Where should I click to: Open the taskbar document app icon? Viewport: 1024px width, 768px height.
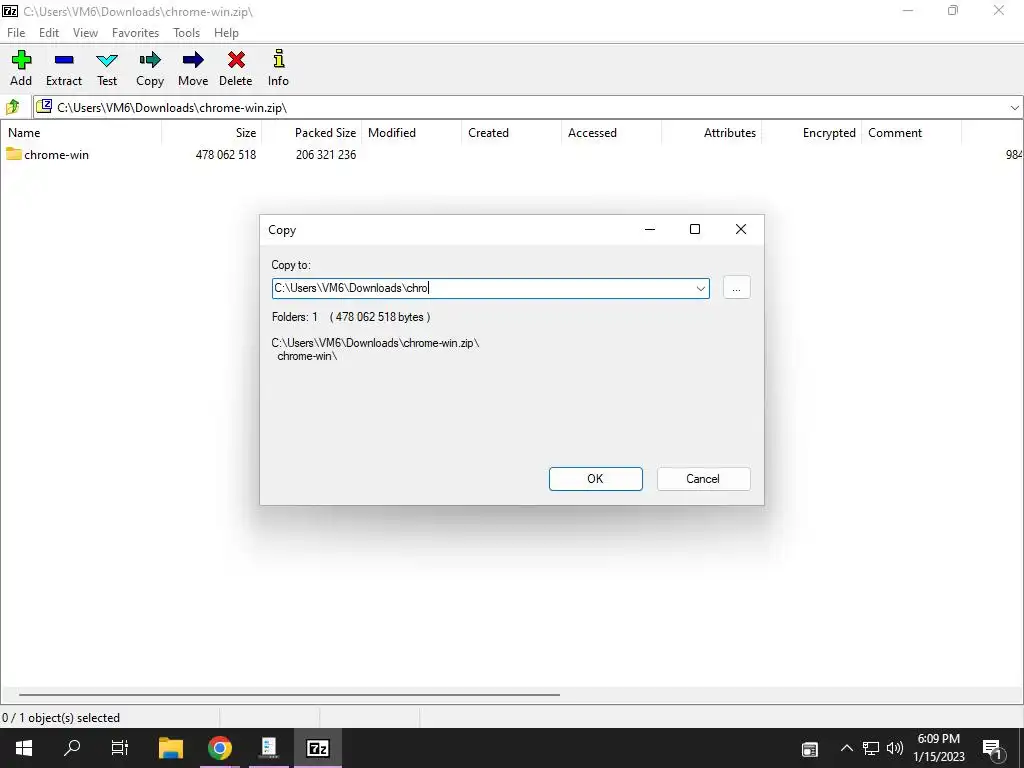click(268, 748)
